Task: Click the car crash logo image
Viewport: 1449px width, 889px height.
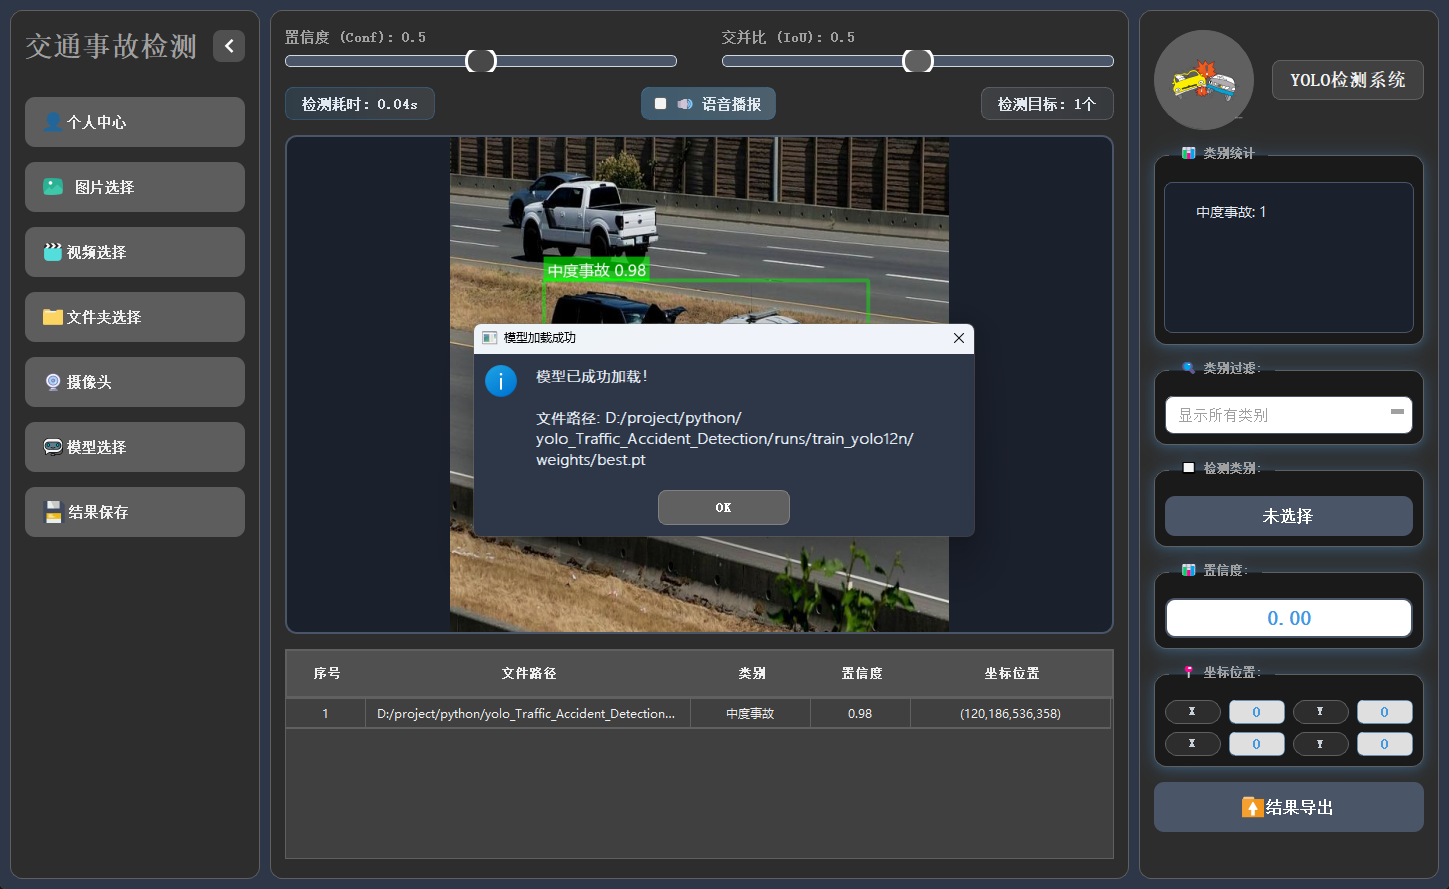Action: [1204, 80]
